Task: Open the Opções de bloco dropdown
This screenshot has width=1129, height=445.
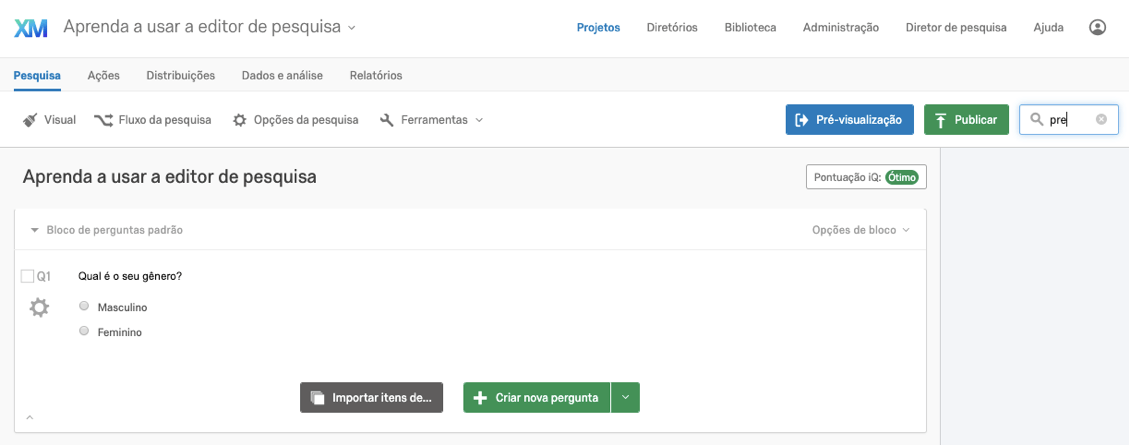Action: pyautogui.click(x=860, y=230)
